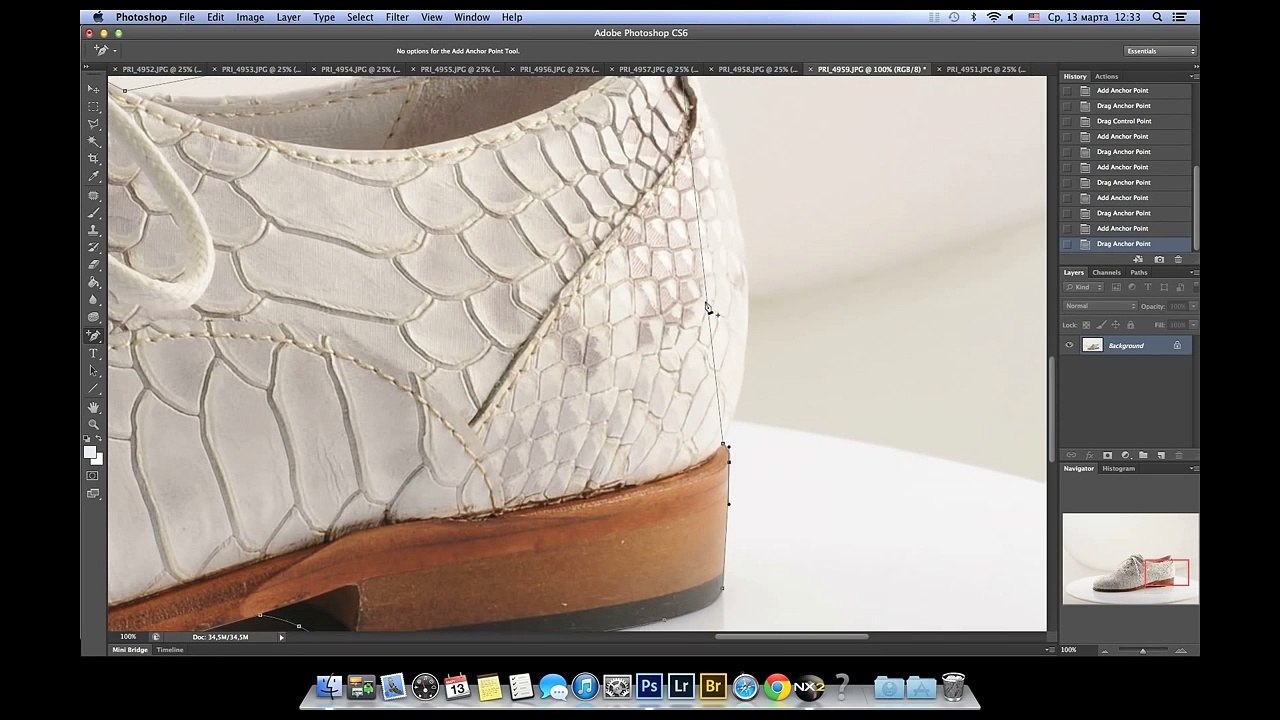The image size is (1280, 720).
Task: Switch to the Paths tab
Action: (1139, 272)
